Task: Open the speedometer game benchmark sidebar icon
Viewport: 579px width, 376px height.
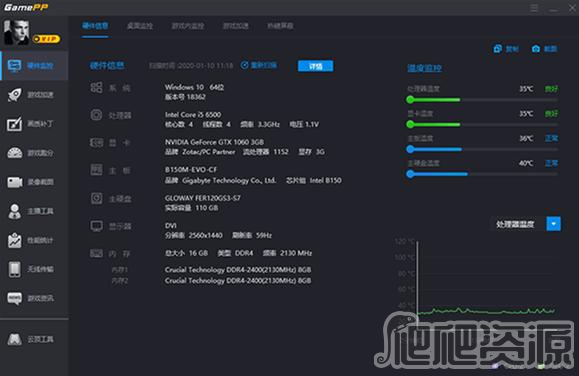Action: pos(14,153)
